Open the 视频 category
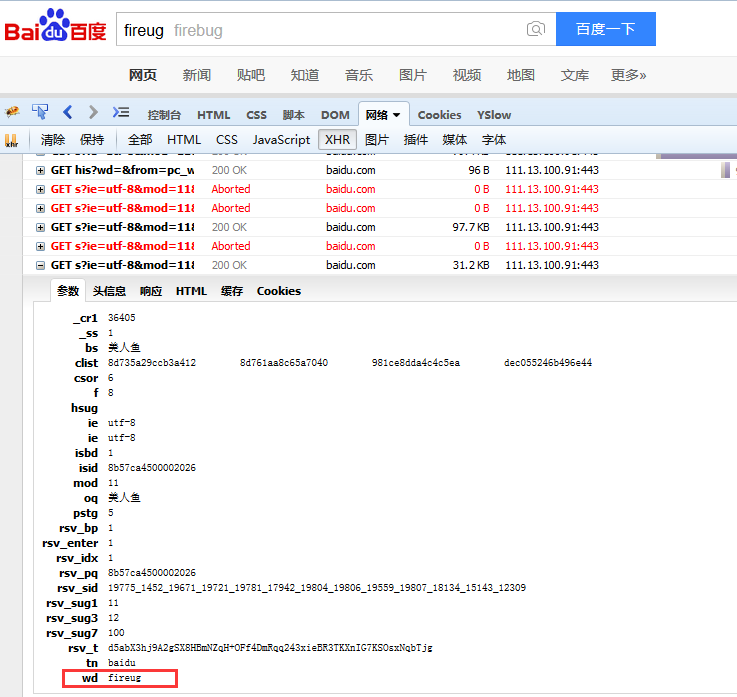This screenshot has height=697, width=737. point(467,75)
